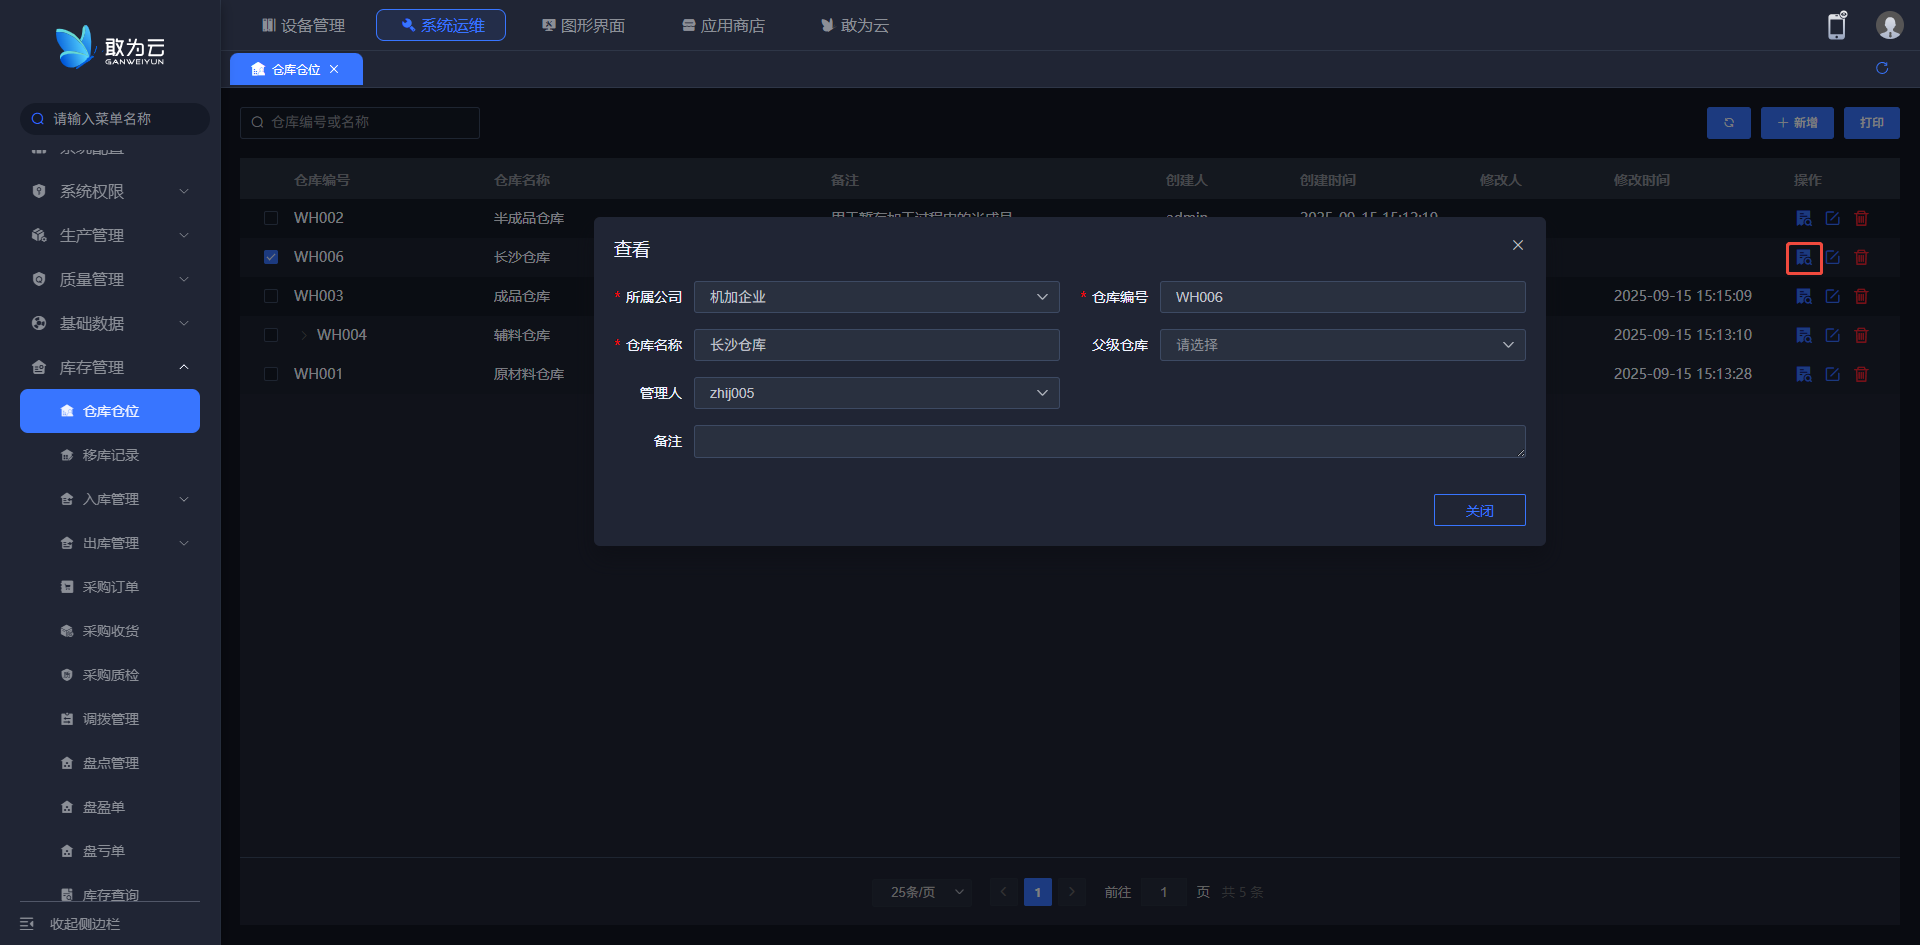The height and width of the screenshot is (945, 1920).
Task: Click the view icon for WH006 row
Action: tap(1803, 258)
